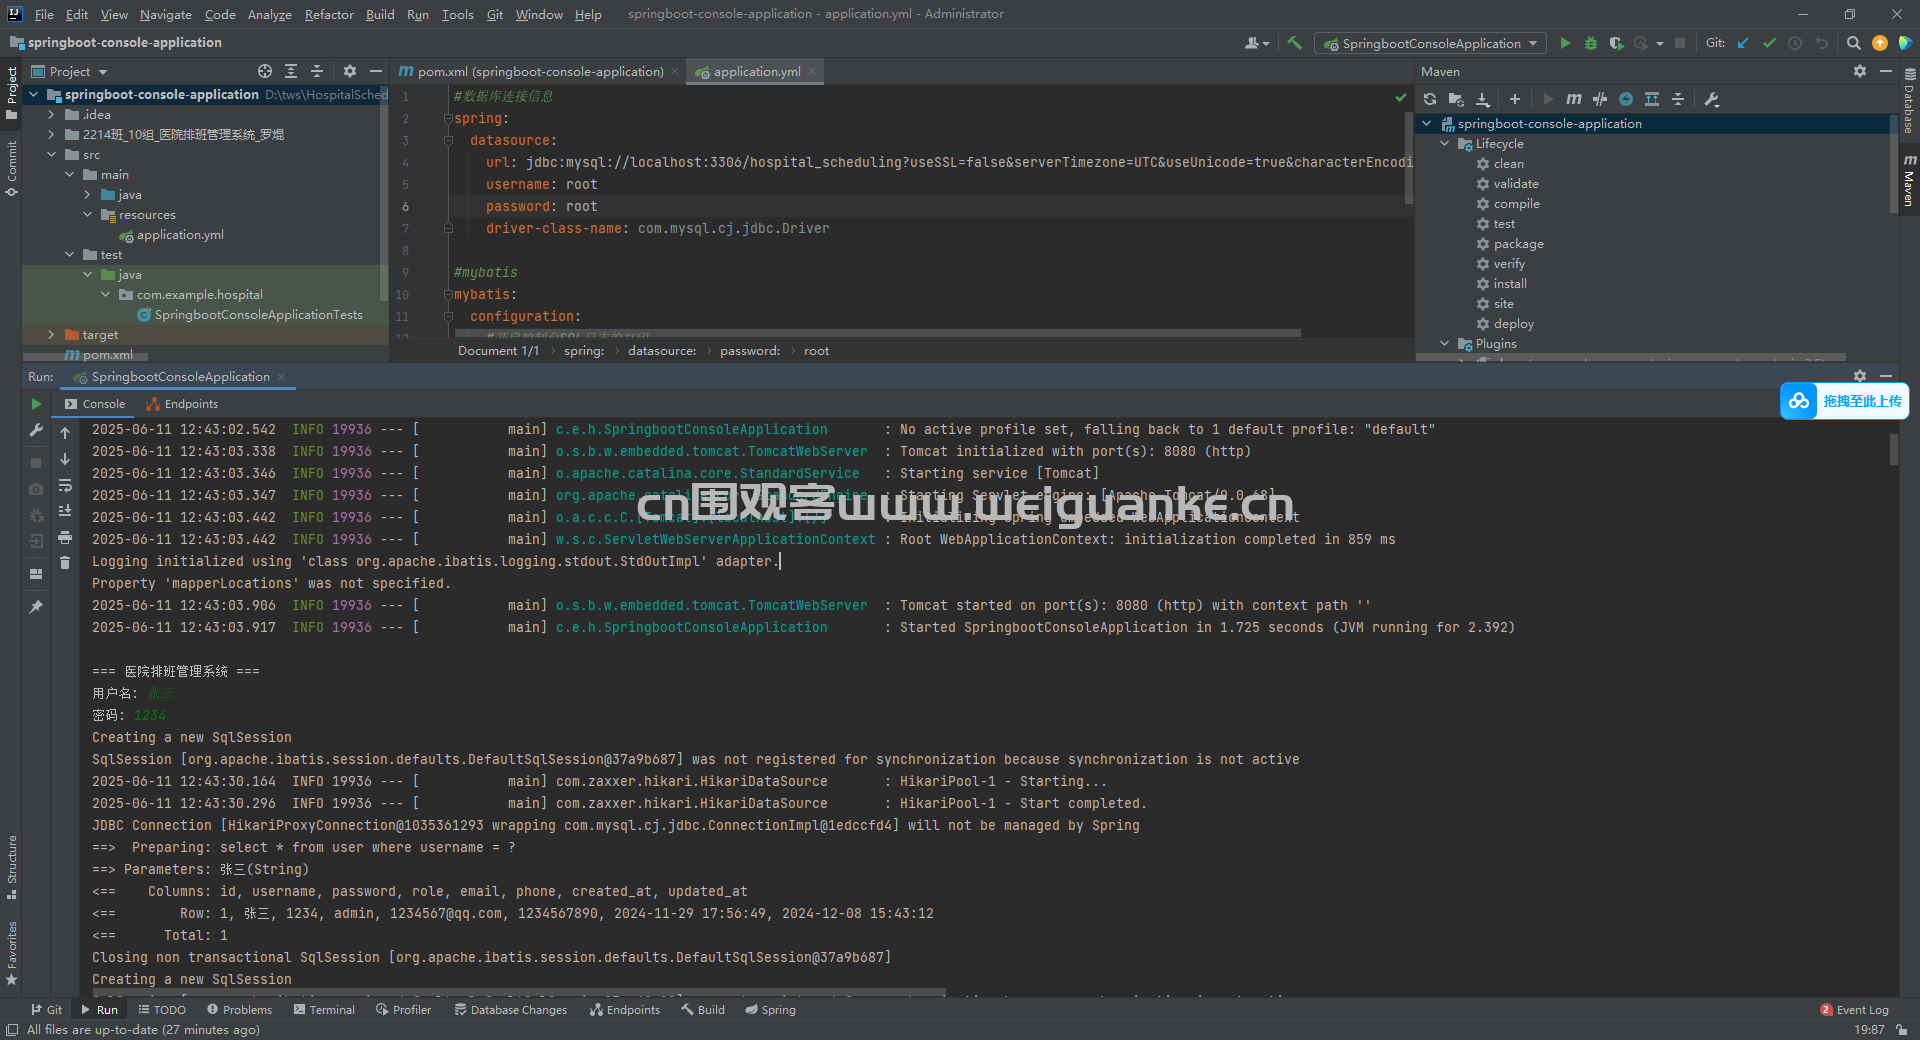Open Event Log button

point(1855,1010)
